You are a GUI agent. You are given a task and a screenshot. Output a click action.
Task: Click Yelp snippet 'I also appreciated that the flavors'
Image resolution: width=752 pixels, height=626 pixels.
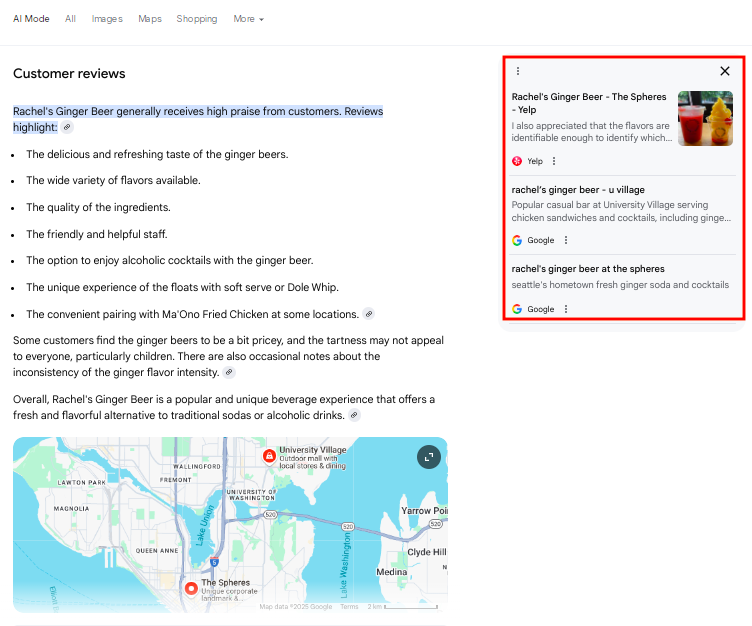[591, 132]
